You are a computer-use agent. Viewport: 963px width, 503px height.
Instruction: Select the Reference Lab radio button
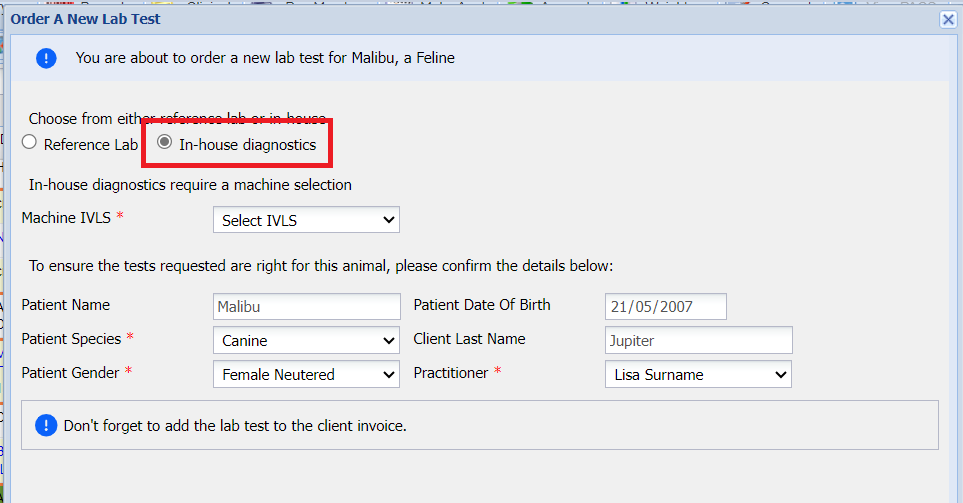[29, 142]
